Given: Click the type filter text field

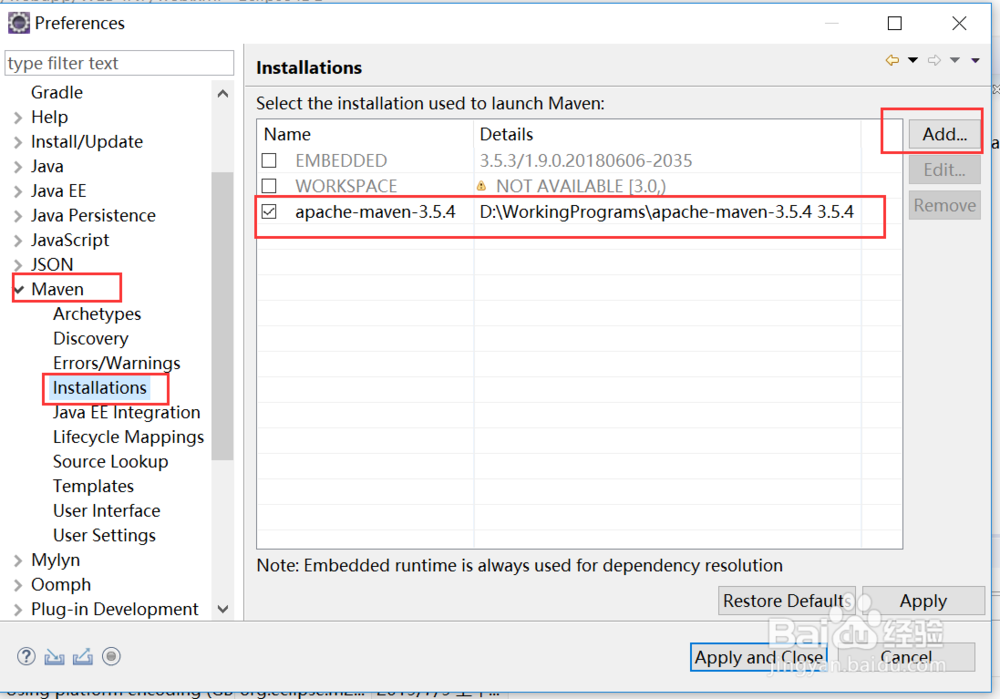Looking at the screenshot, I should pyautogui.click(x=119, y=63).
